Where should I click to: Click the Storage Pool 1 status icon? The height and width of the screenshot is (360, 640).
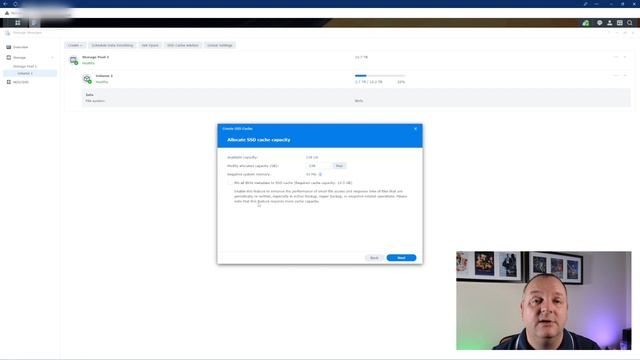73,60
